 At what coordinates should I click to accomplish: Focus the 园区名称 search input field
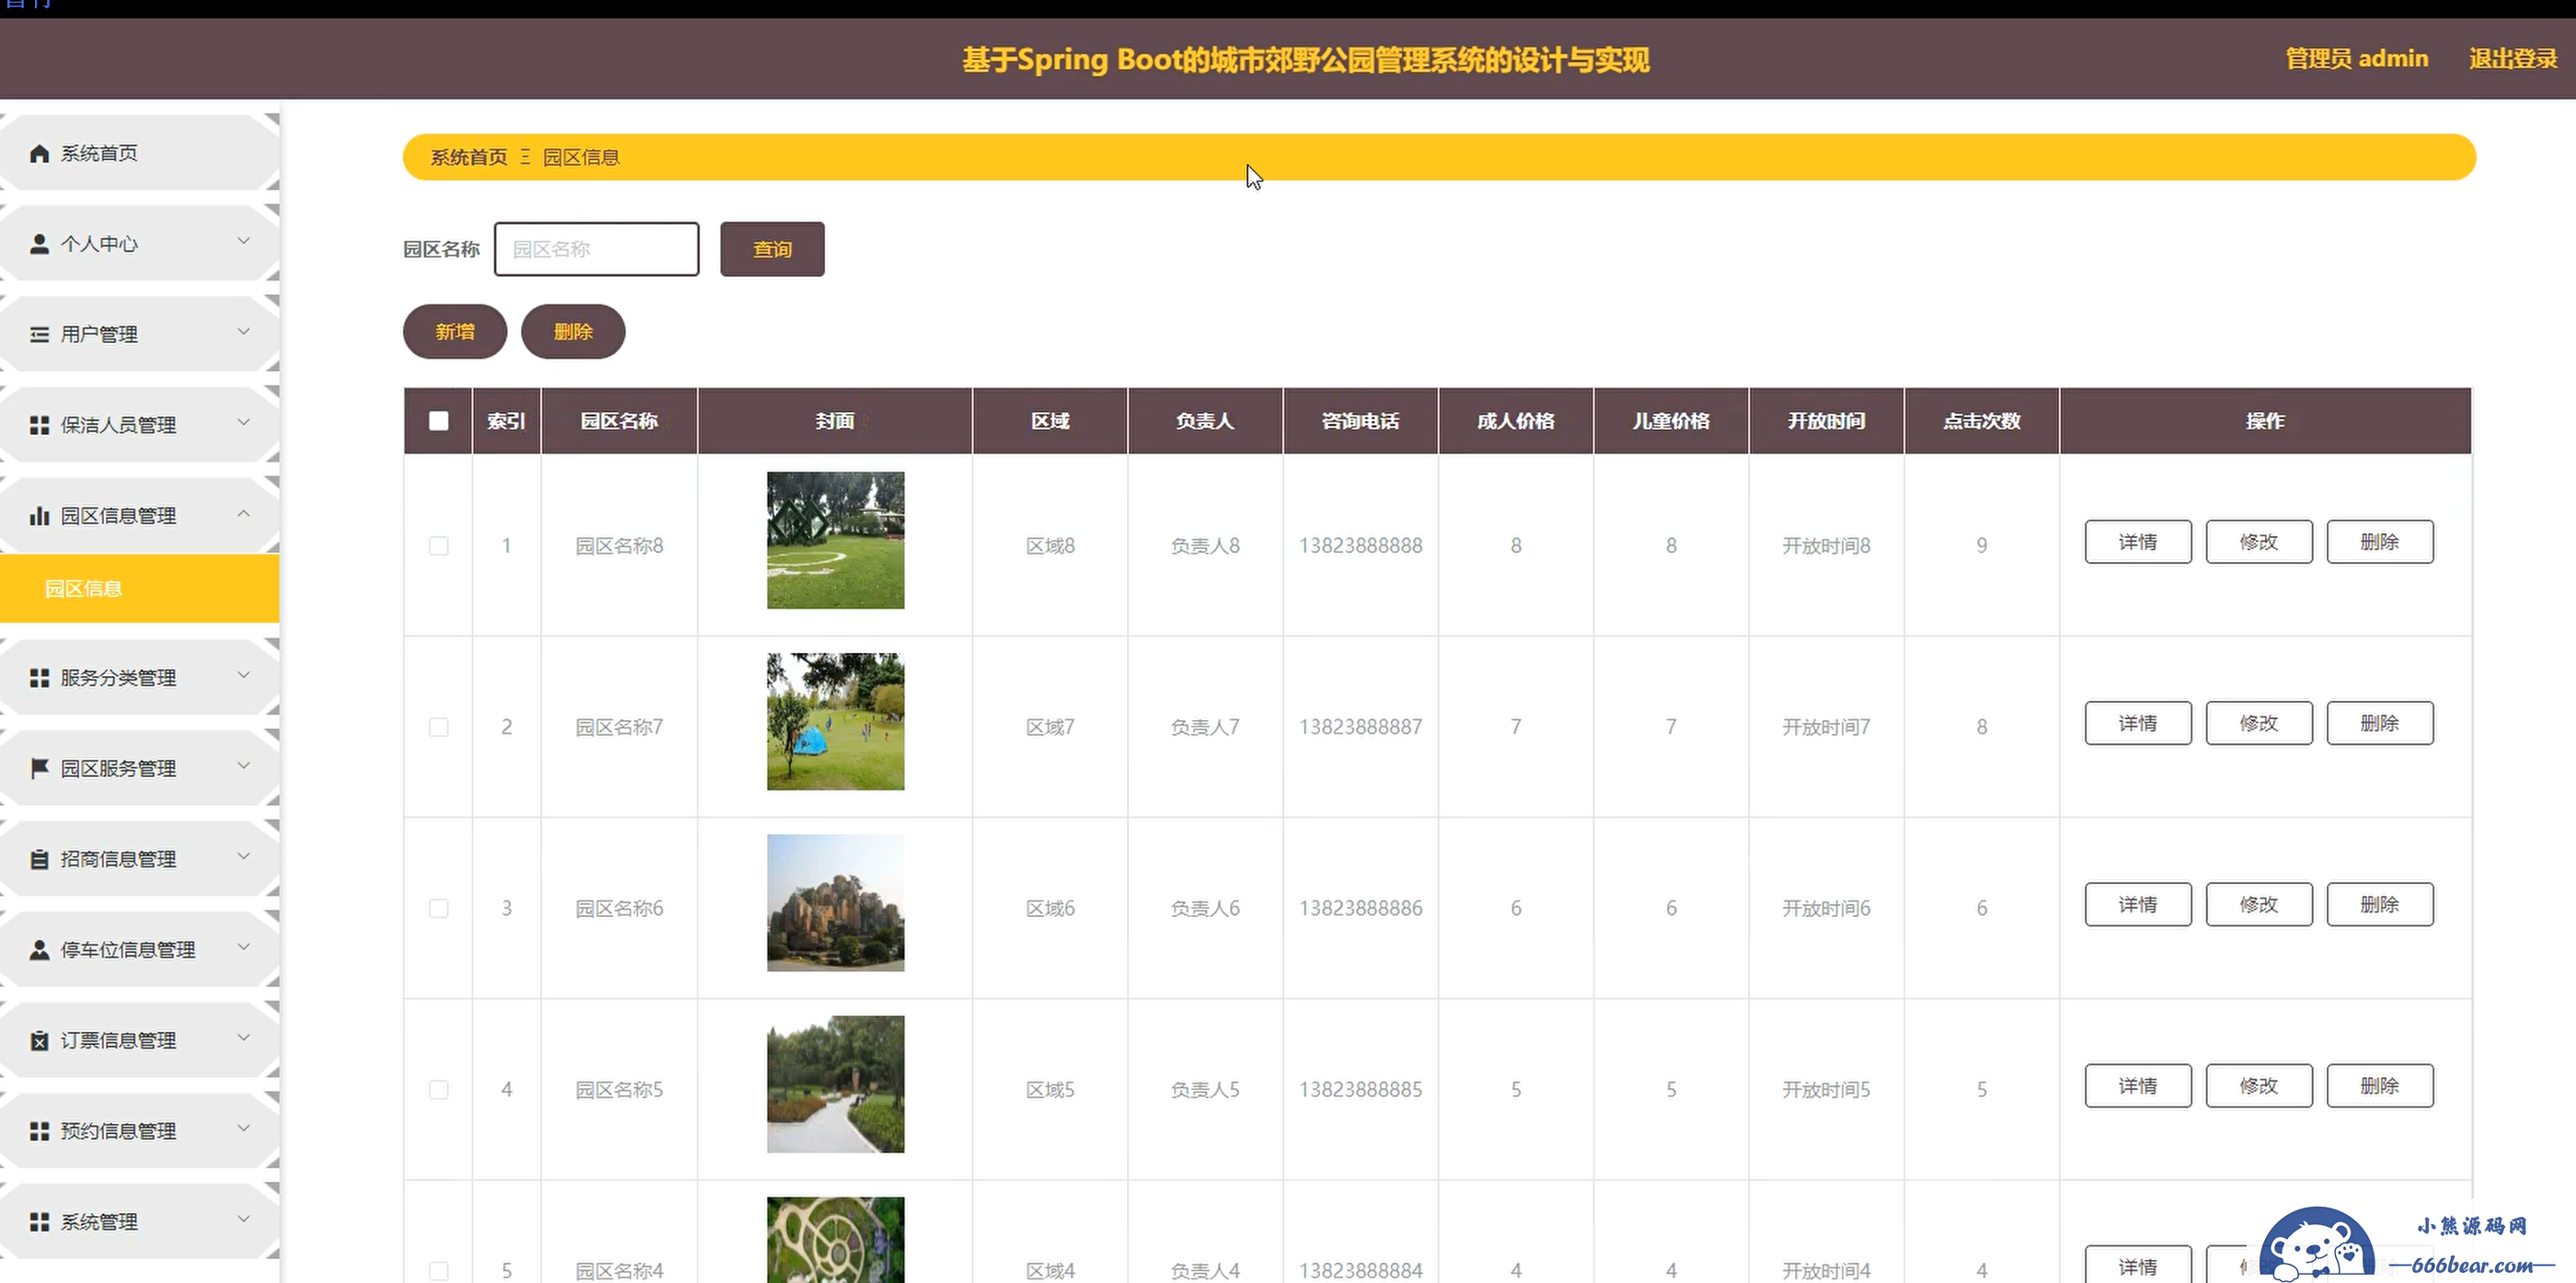pyautogui.click(x=597, y=249)
